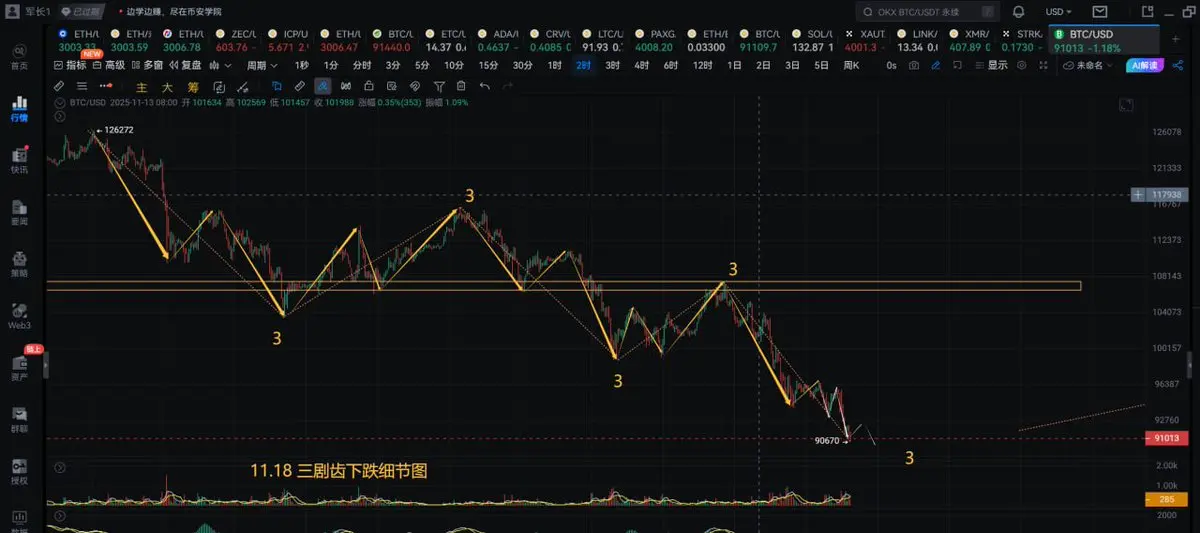Click the 0s countdown indicator
1200x533 pixels.
(x=891, y=65)
